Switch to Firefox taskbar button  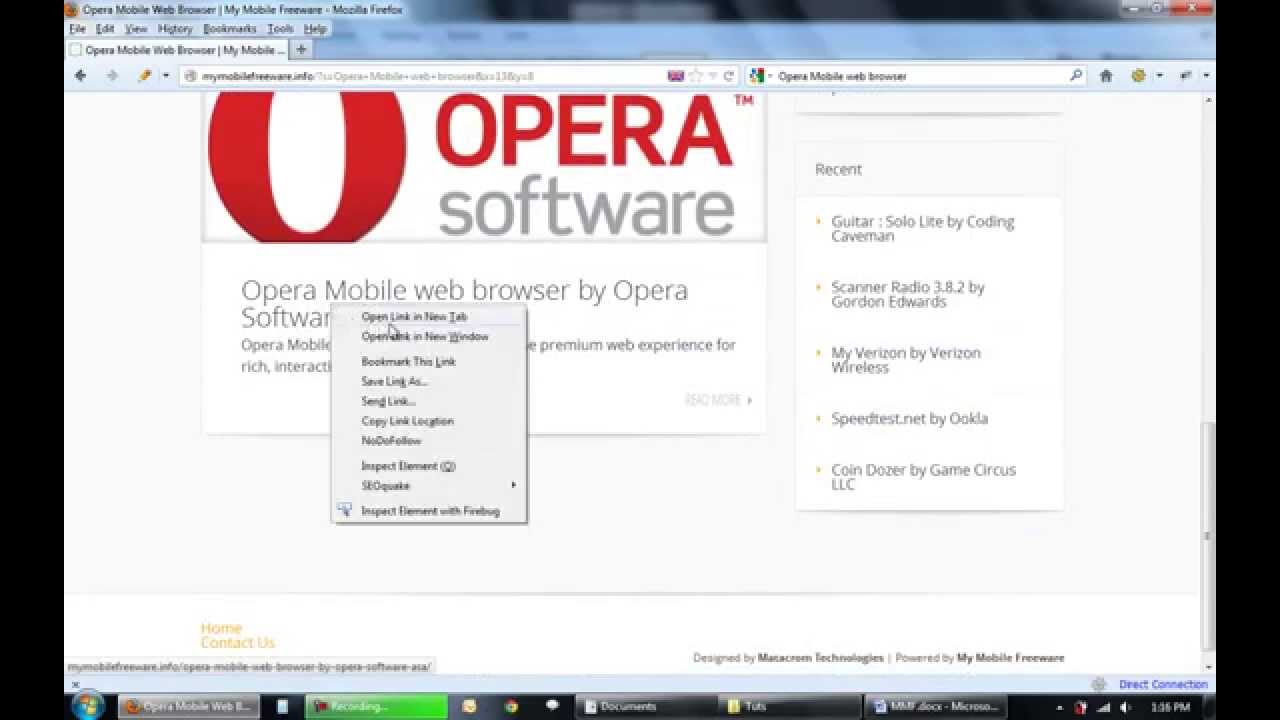pyautogui.click(x=190, y=706)
